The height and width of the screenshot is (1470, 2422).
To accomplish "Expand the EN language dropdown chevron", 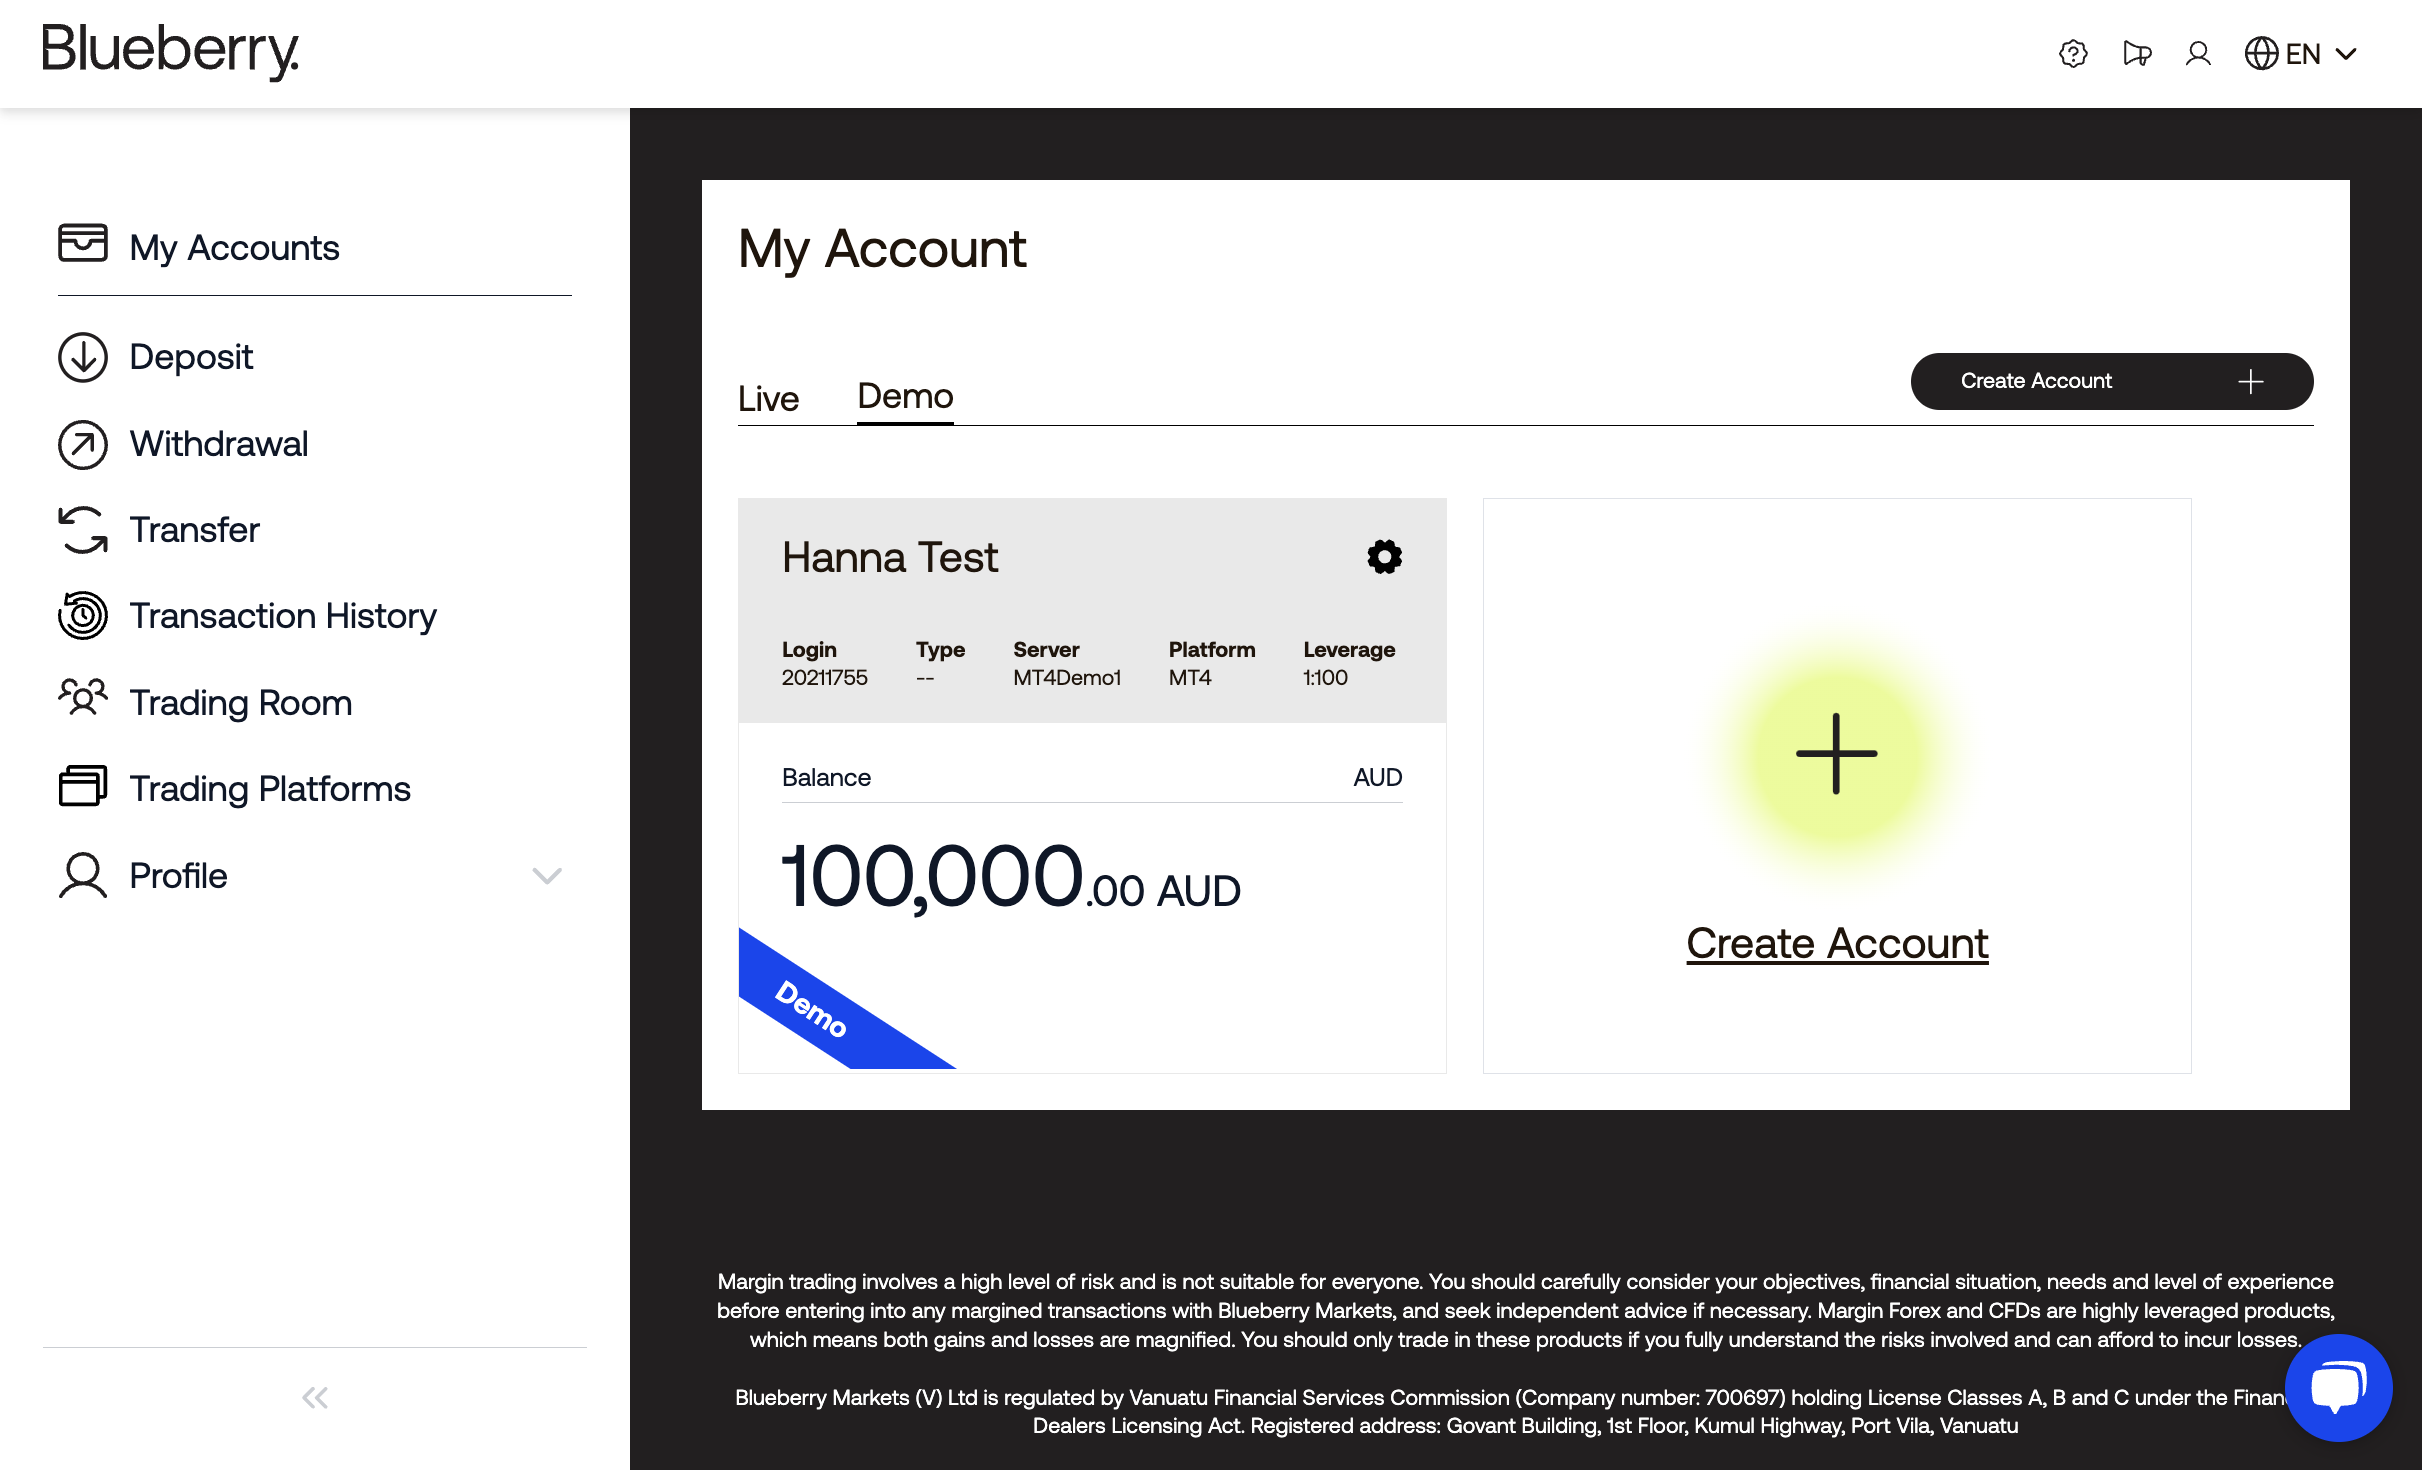I will tap(2346, 54).
